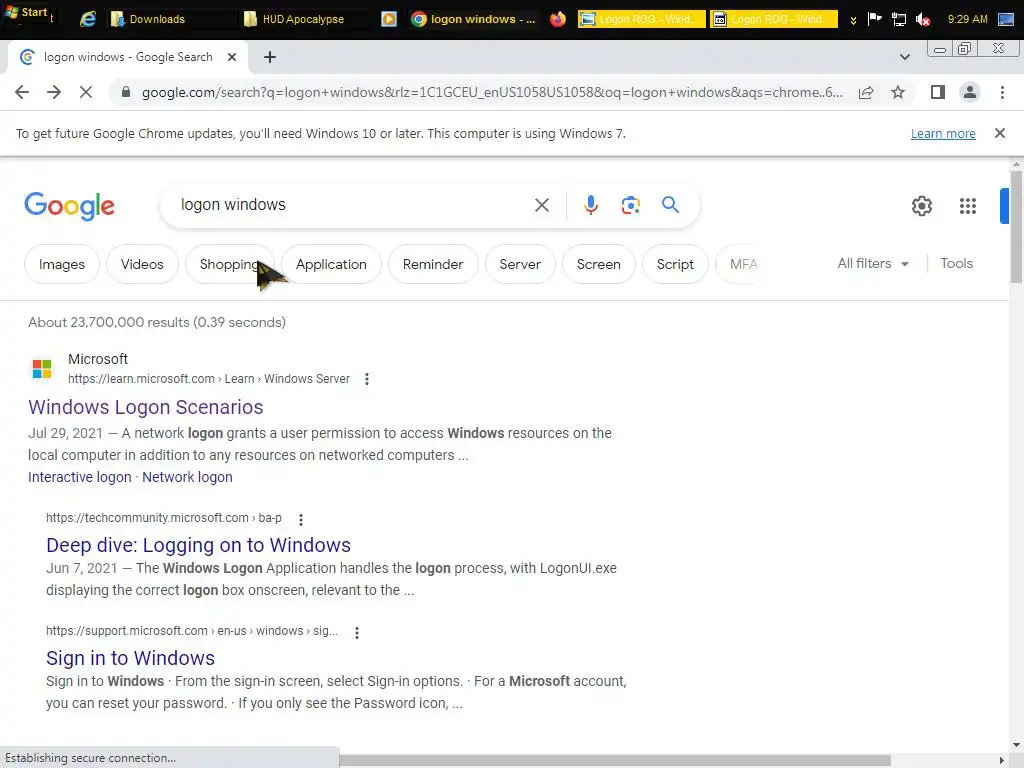
Task: Select the logon windows - Google Search tab
Action: [x=127, y=57]
